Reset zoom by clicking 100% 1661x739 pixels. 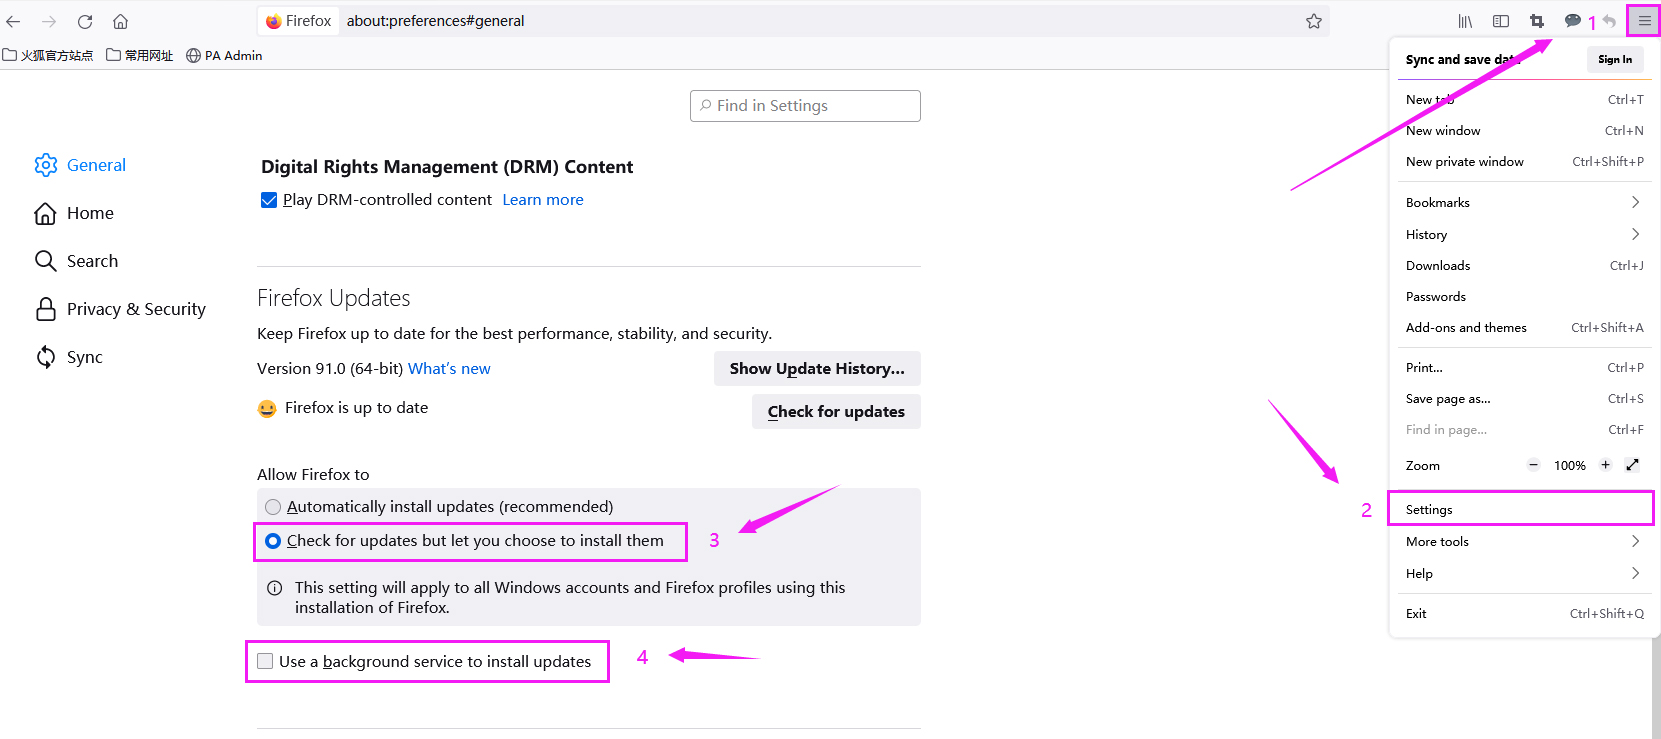[x=1570, y=465]
